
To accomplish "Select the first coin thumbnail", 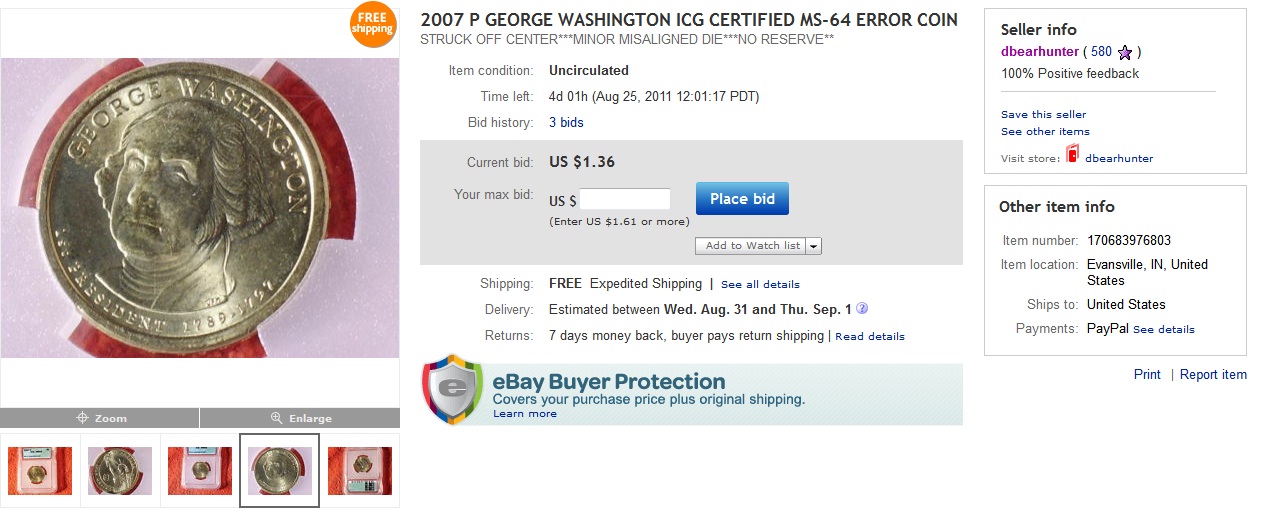I will pyautogui.click(x=40, y=471).
